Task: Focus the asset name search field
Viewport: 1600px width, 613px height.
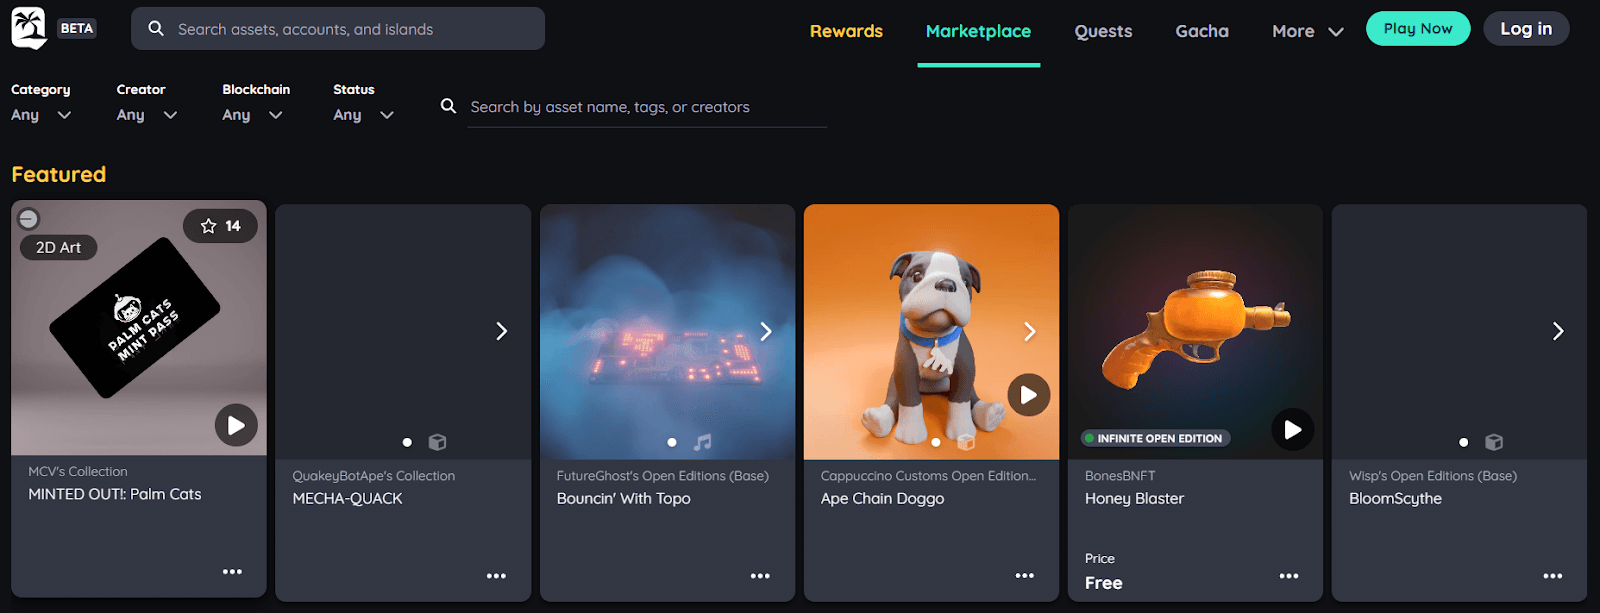Action: pyautogui.click(x=646, y=107)
